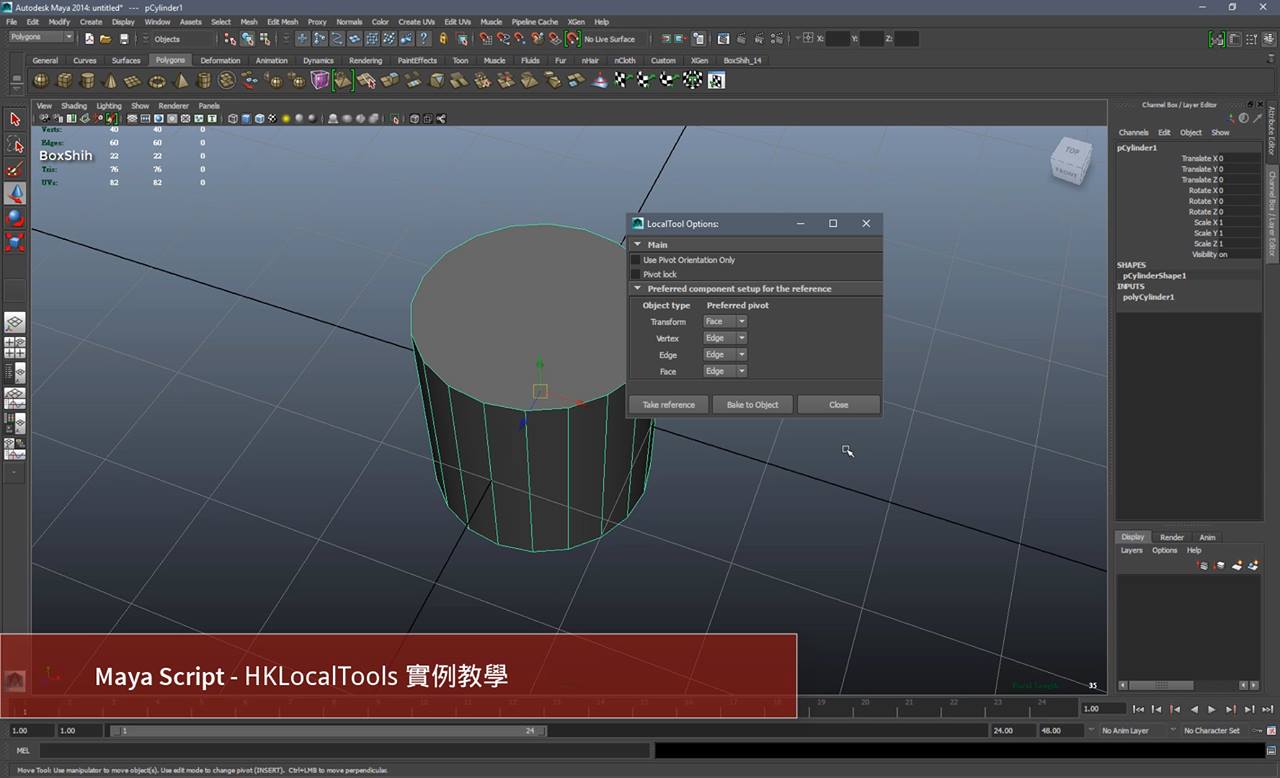
Task: Activate the Move tool in toolbox
Action: point(15,193)
